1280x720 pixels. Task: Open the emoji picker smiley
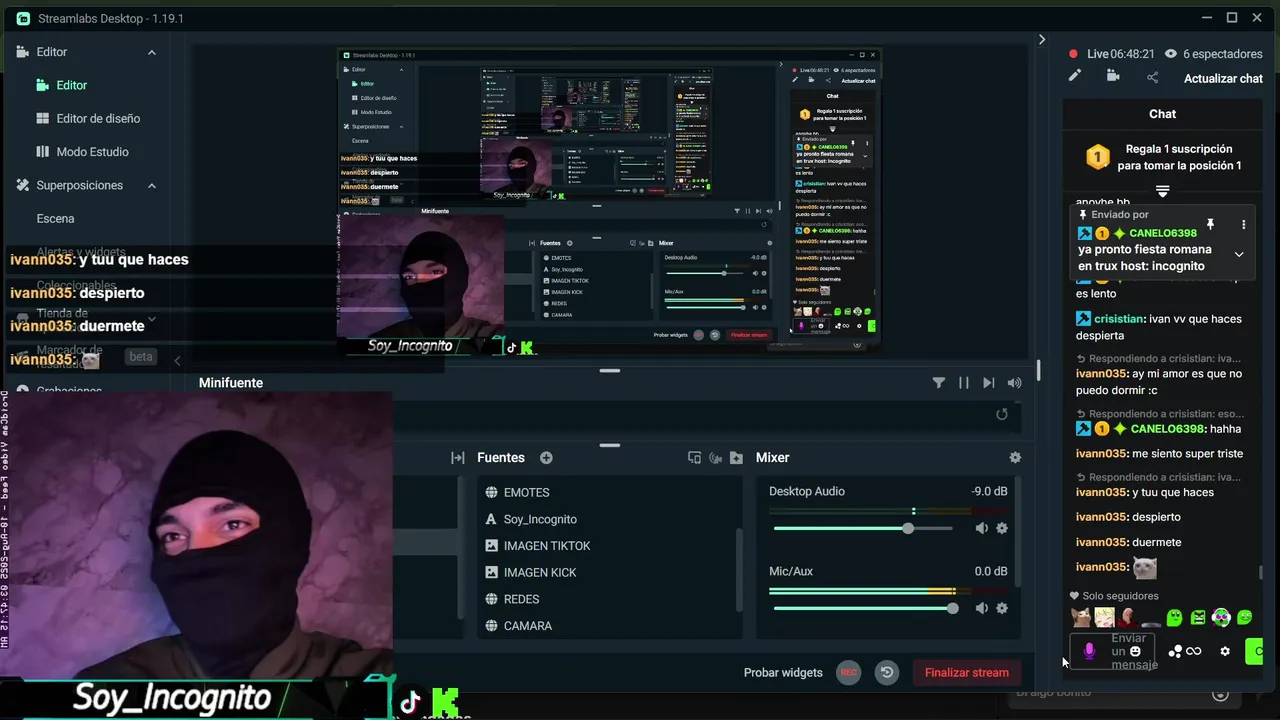pyautogui.click(x=1135, y=651)
